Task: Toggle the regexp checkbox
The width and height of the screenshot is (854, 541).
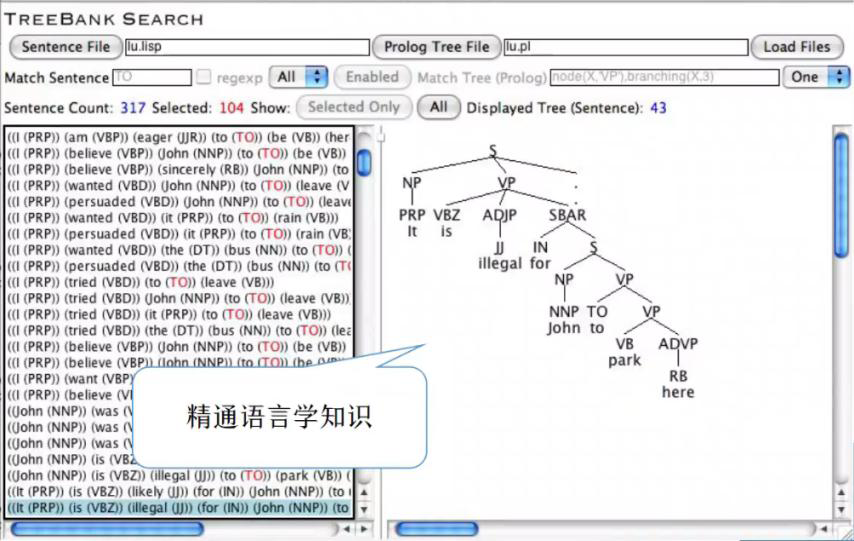Action: tap(203, 77)
